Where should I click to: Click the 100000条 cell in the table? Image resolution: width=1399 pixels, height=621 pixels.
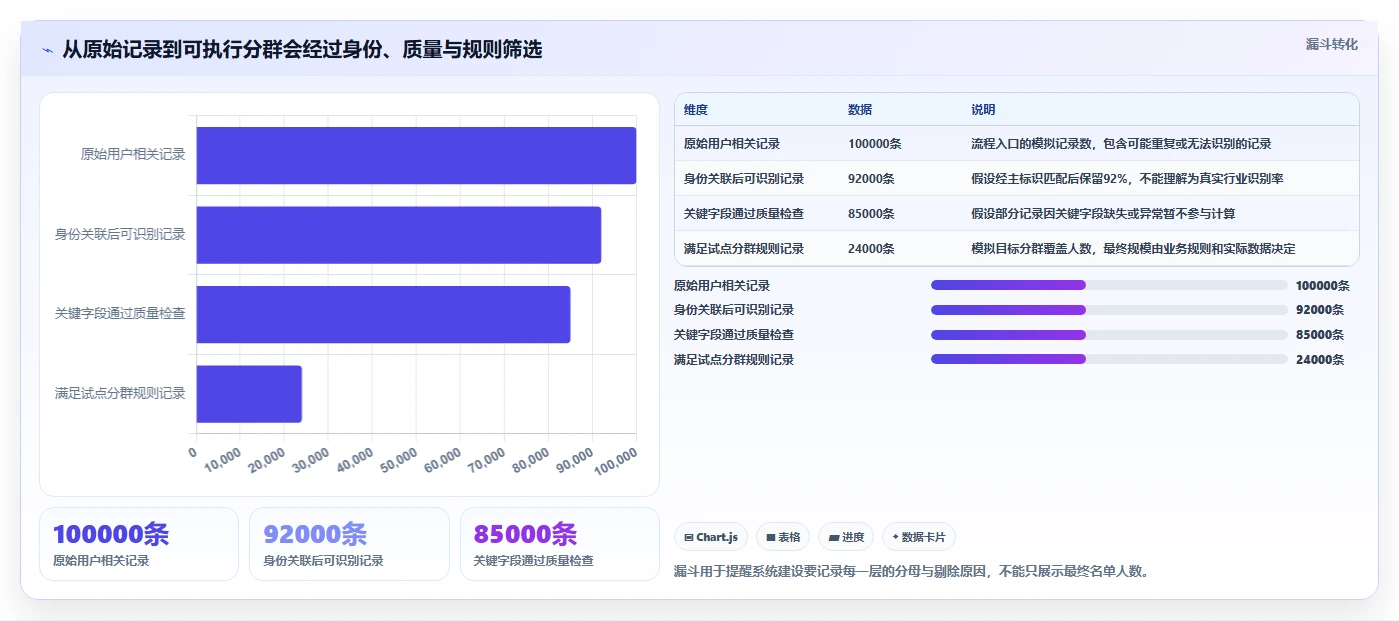[875, 144]
